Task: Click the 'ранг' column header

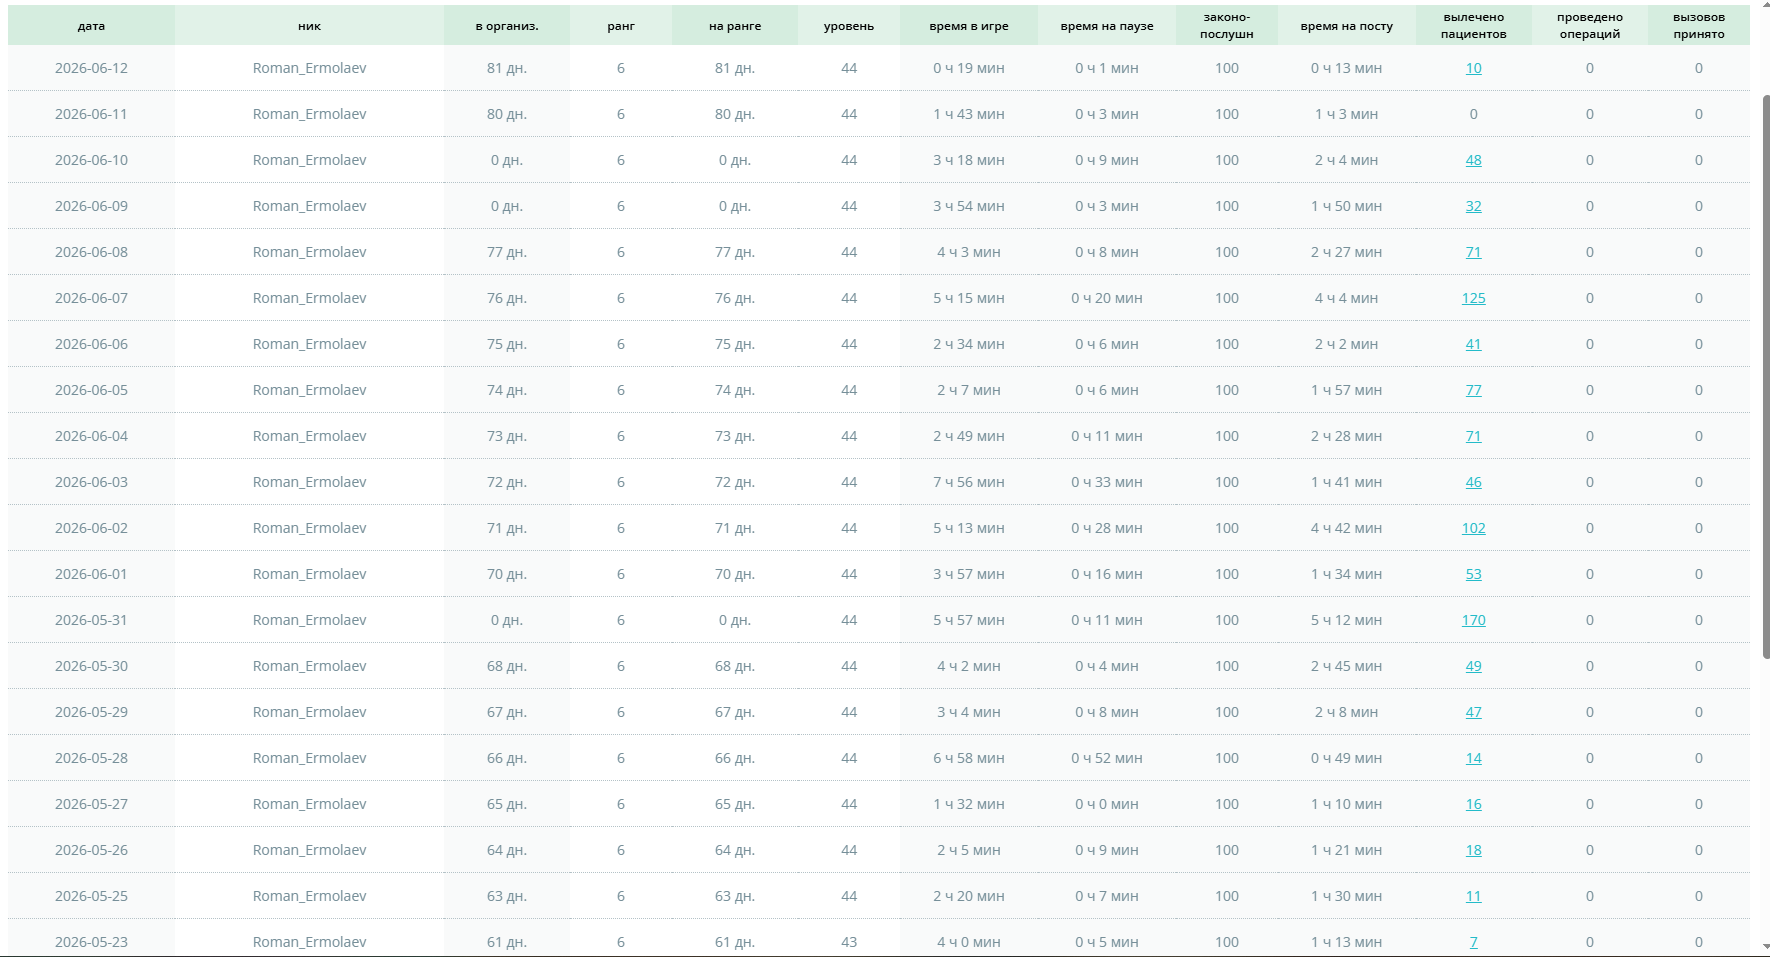Action: coord(621,26)
